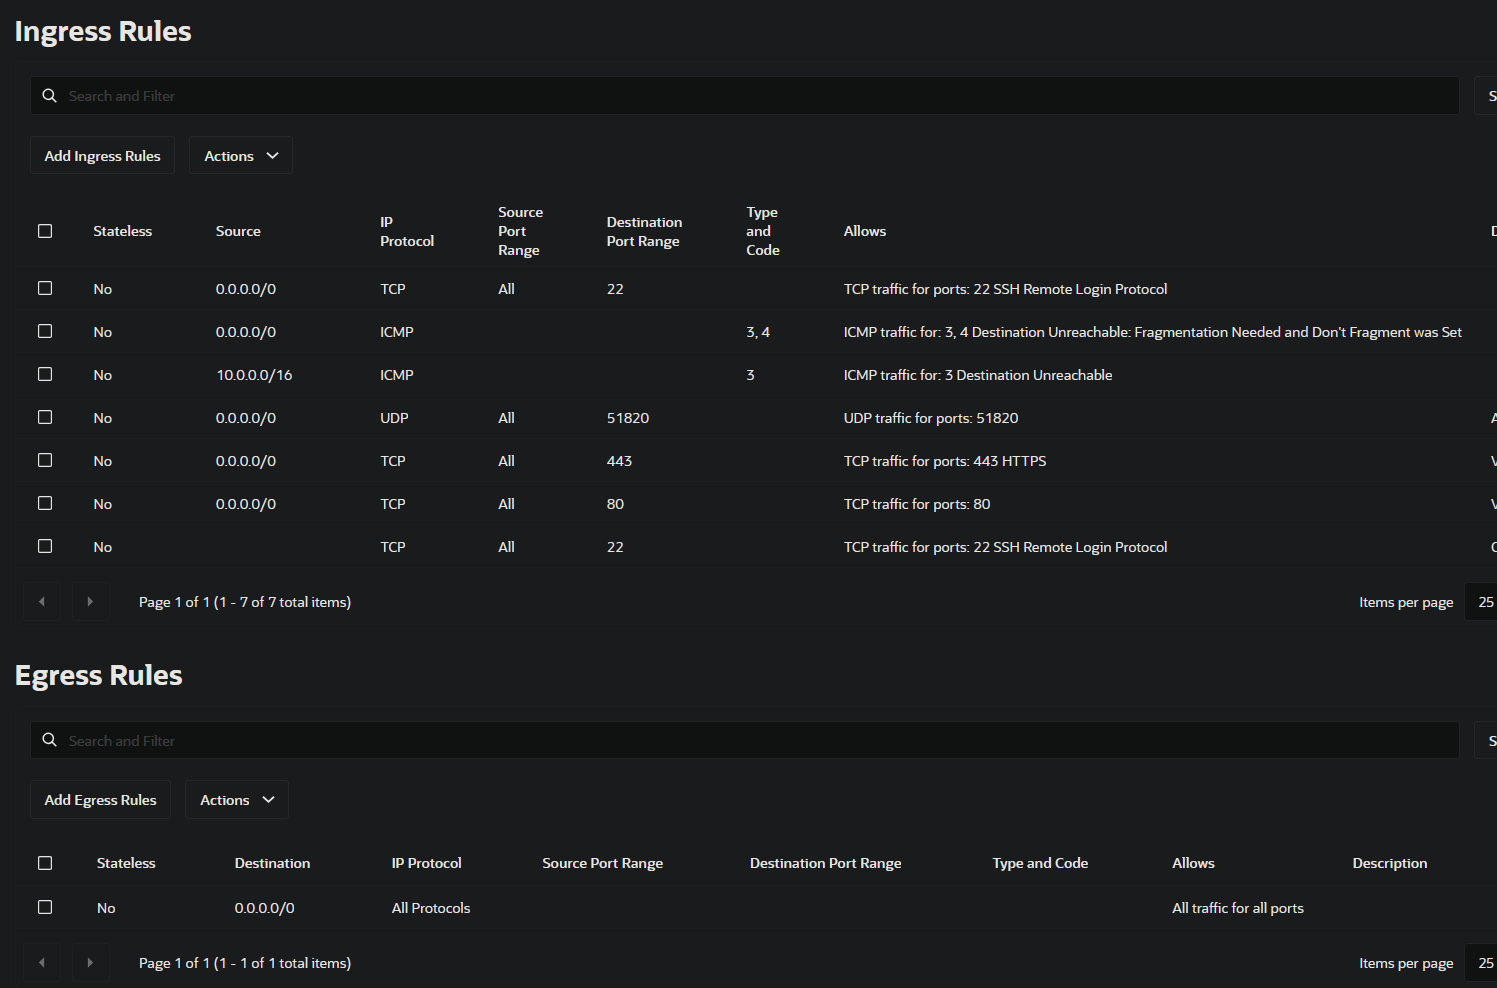Go to previous page of Ingress Rules
Viewport: 1497px width, 988px height.
tap(42, 601)
